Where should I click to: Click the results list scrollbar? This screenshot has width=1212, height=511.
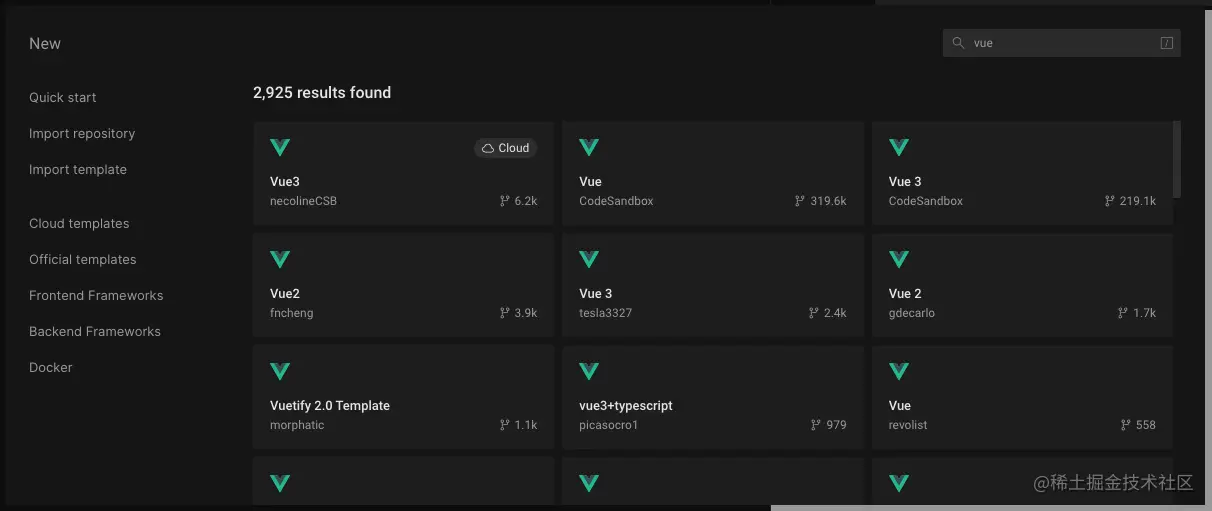(1177, 160)
